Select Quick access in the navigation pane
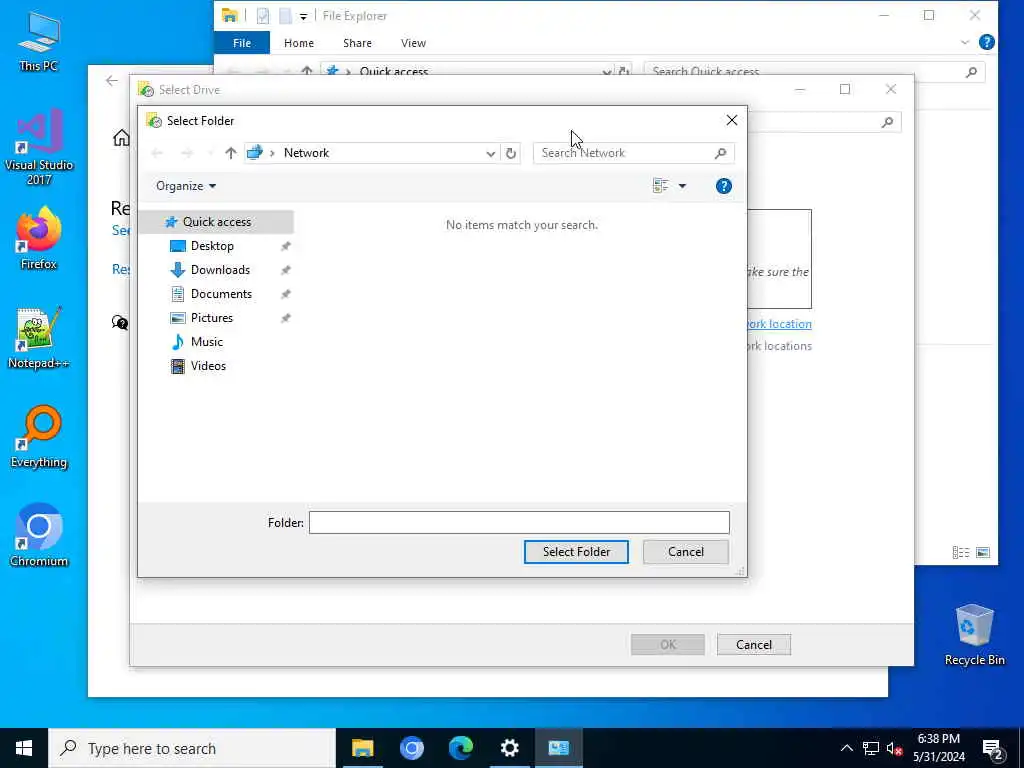This screenshot has width=1024, height=768. (x=216, y=222)
